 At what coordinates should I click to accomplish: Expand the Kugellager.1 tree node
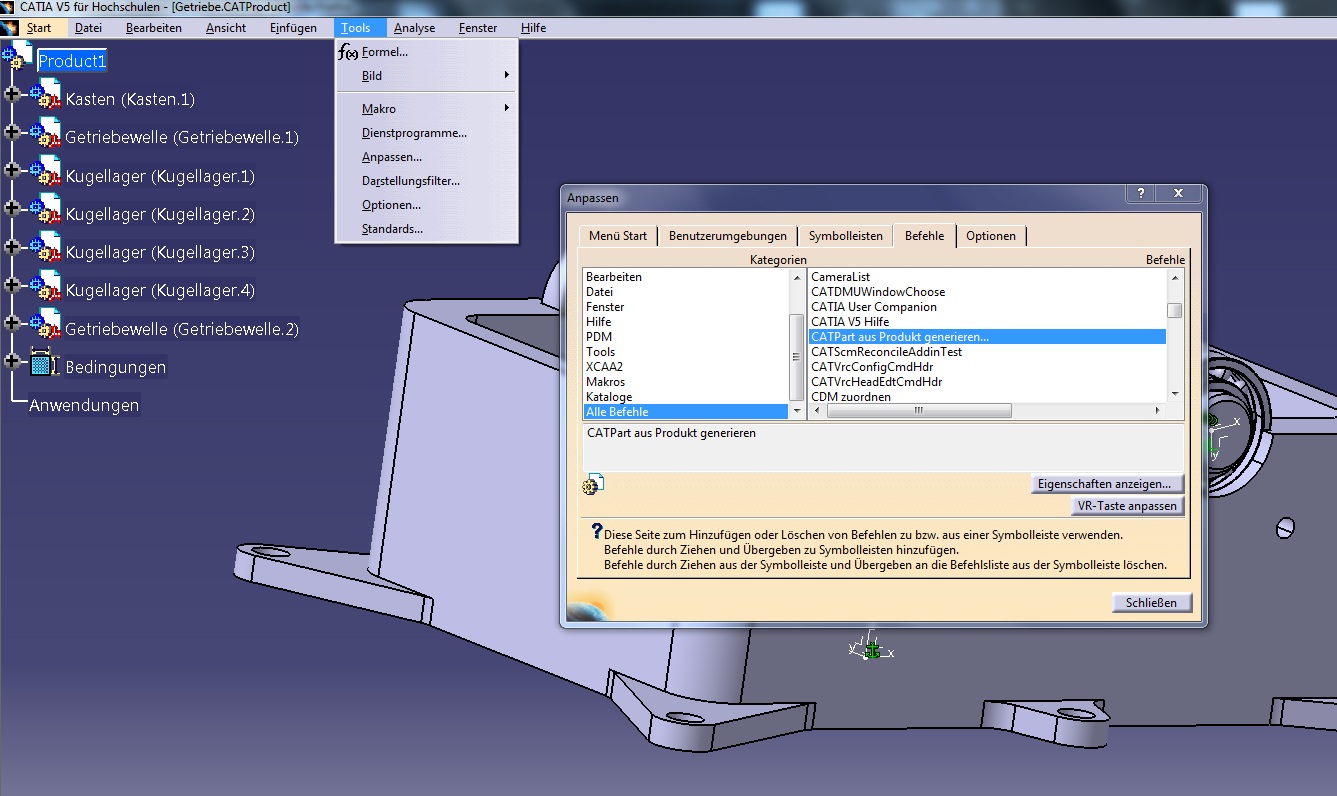click(12, 170)
